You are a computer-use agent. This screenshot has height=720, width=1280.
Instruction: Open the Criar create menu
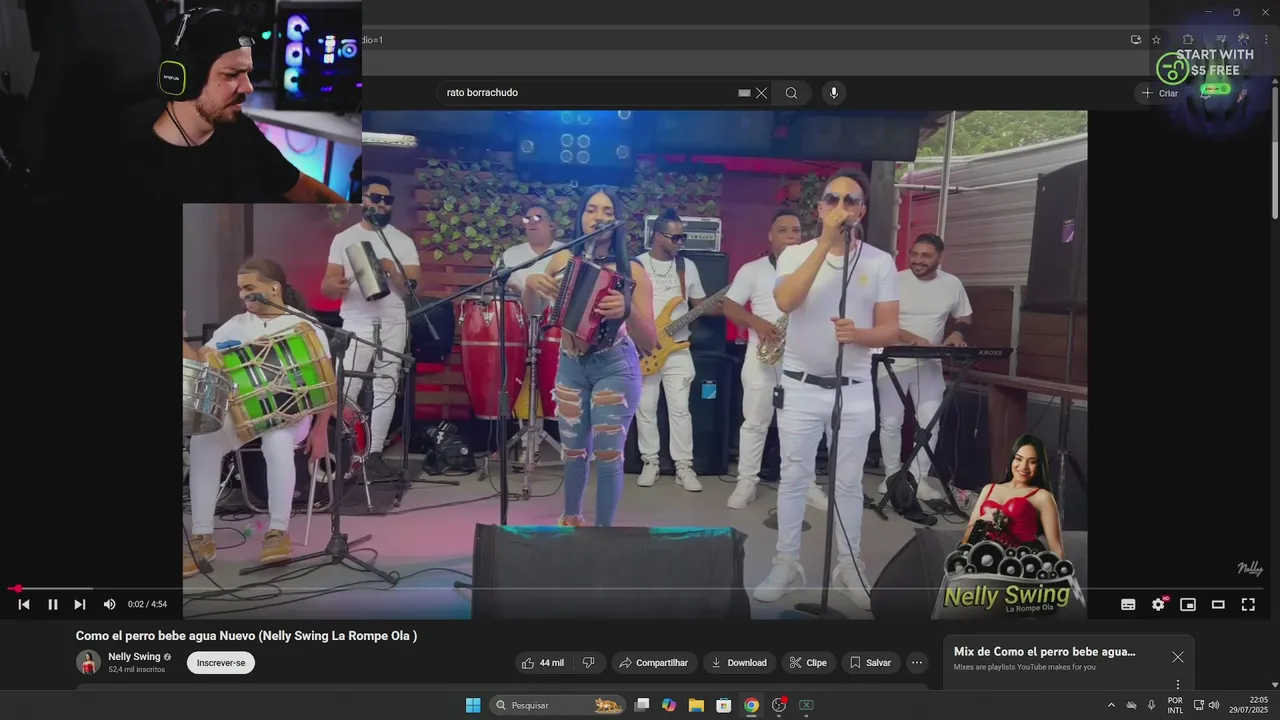coord(1159,93)
